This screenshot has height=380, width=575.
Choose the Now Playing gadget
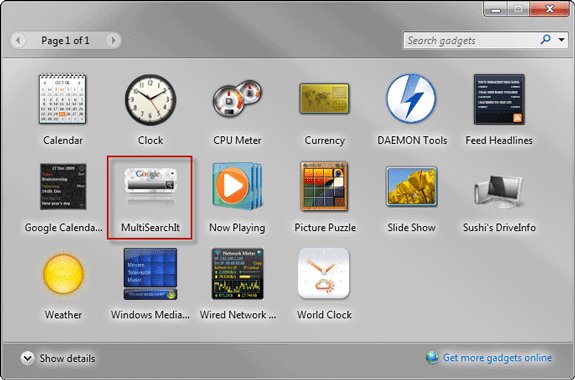237,186
